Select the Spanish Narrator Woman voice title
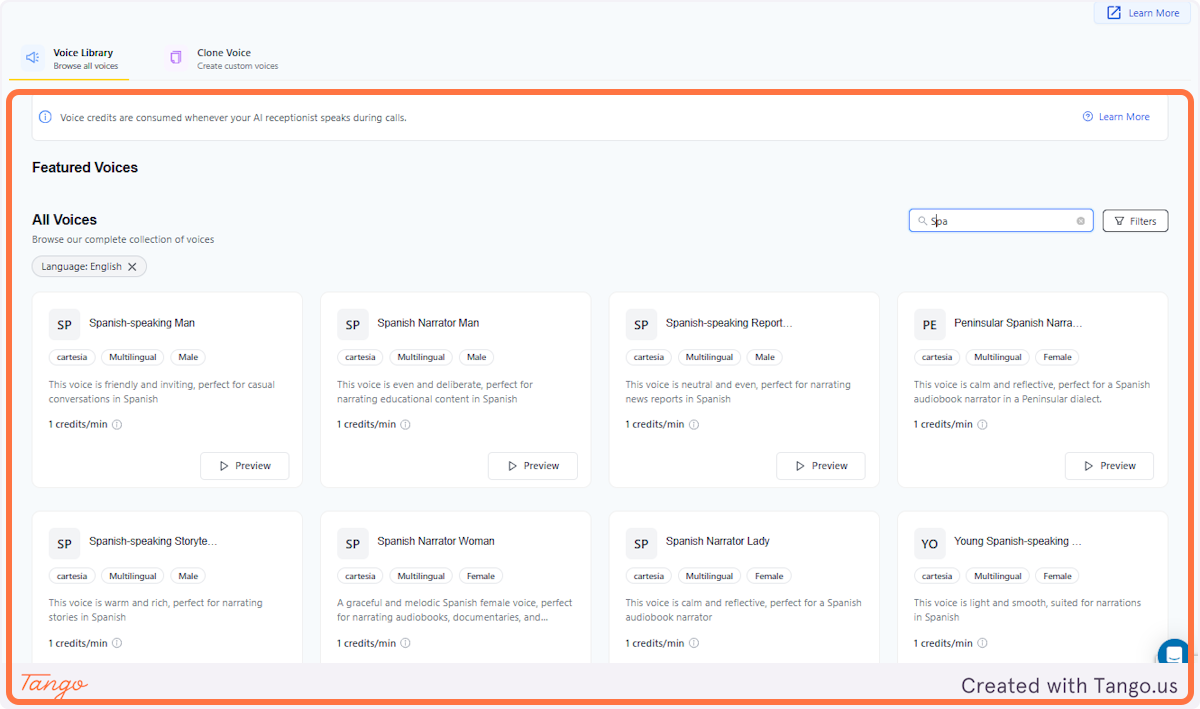The image size is (1200, 709). pos(436,541)
